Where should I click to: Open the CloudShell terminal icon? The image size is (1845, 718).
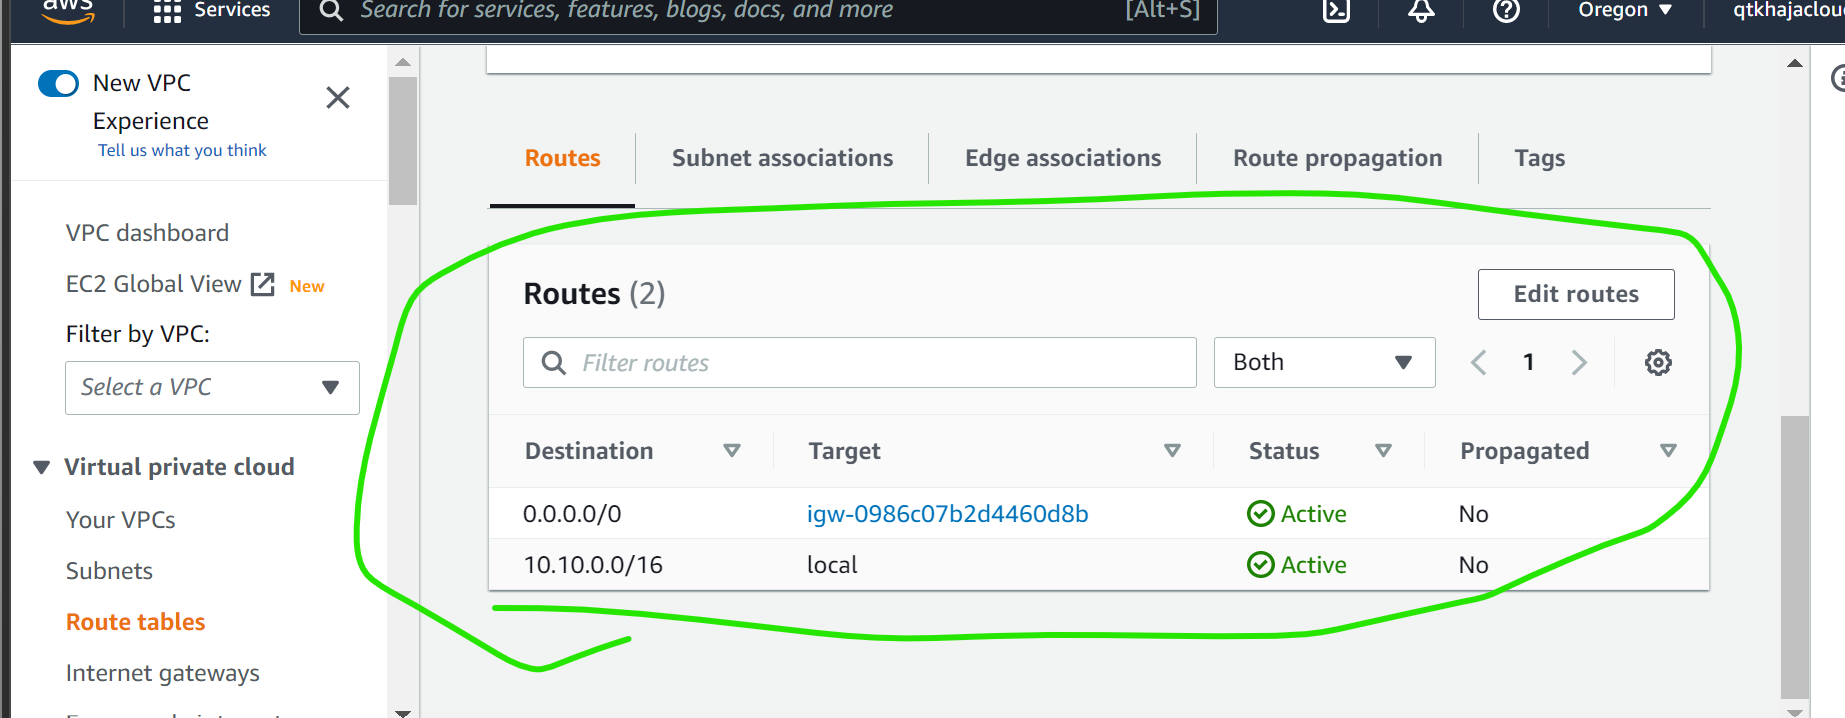pyautogui.click(x=1336, y=10)
